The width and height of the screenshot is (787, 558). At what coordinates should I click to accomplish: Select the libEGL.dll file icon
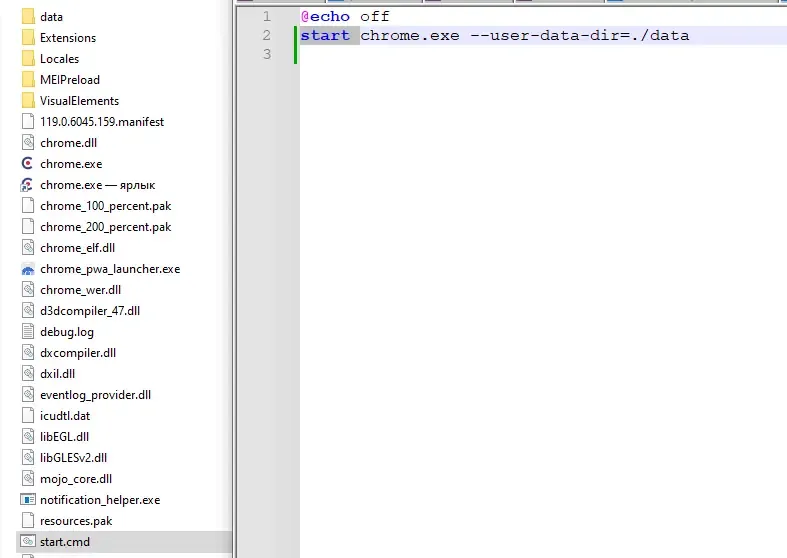pos(28,437)
